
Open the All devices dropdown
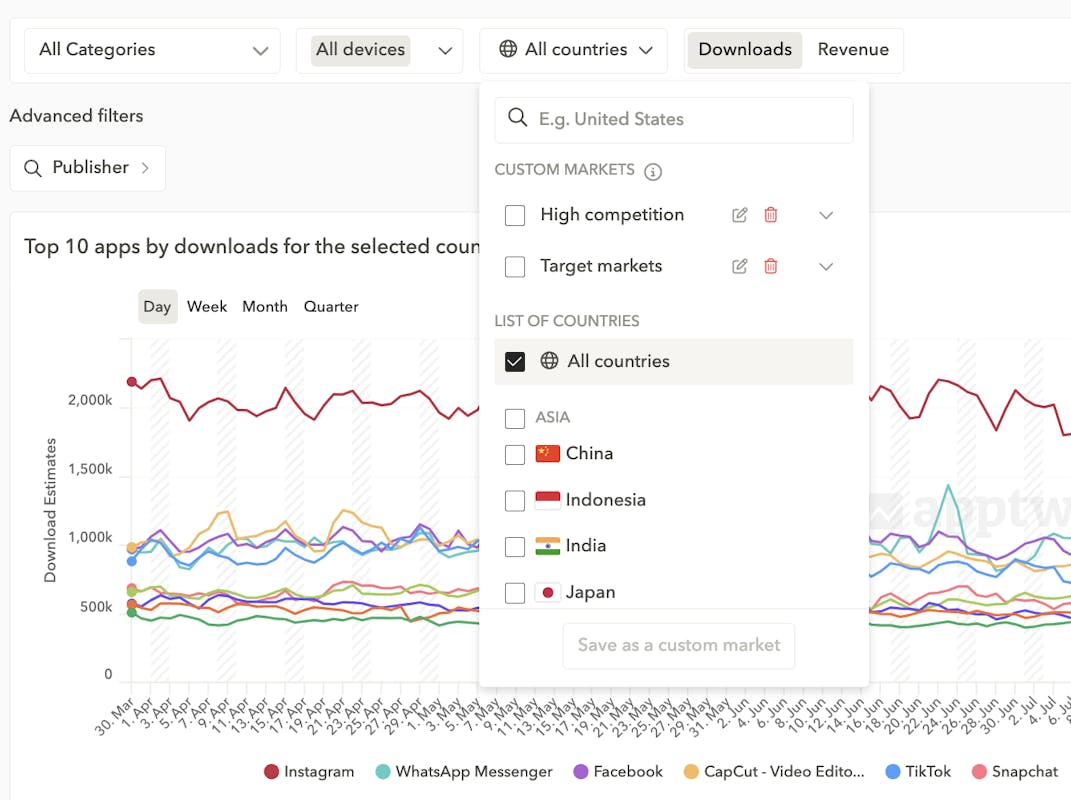pyautogui.click(x=380, y=51)
